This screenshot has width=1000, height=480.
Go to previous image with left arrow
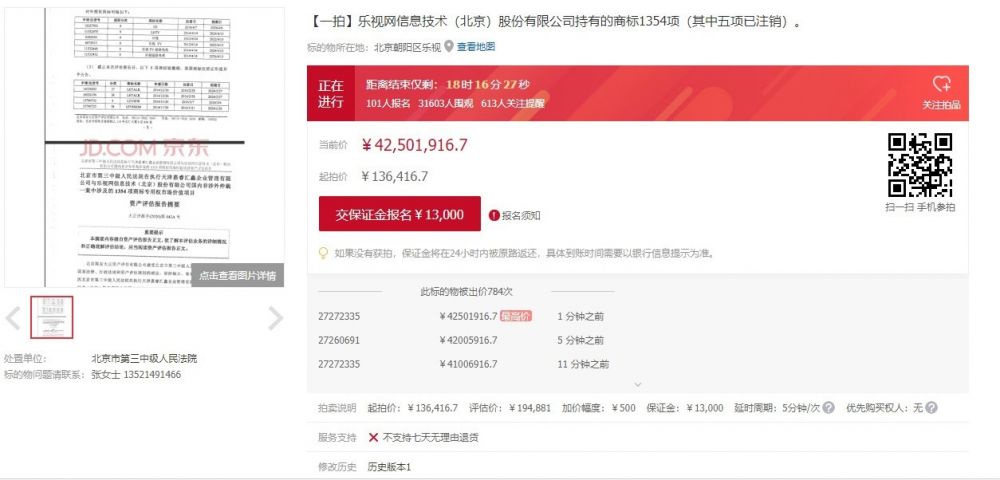pos(13,319)
